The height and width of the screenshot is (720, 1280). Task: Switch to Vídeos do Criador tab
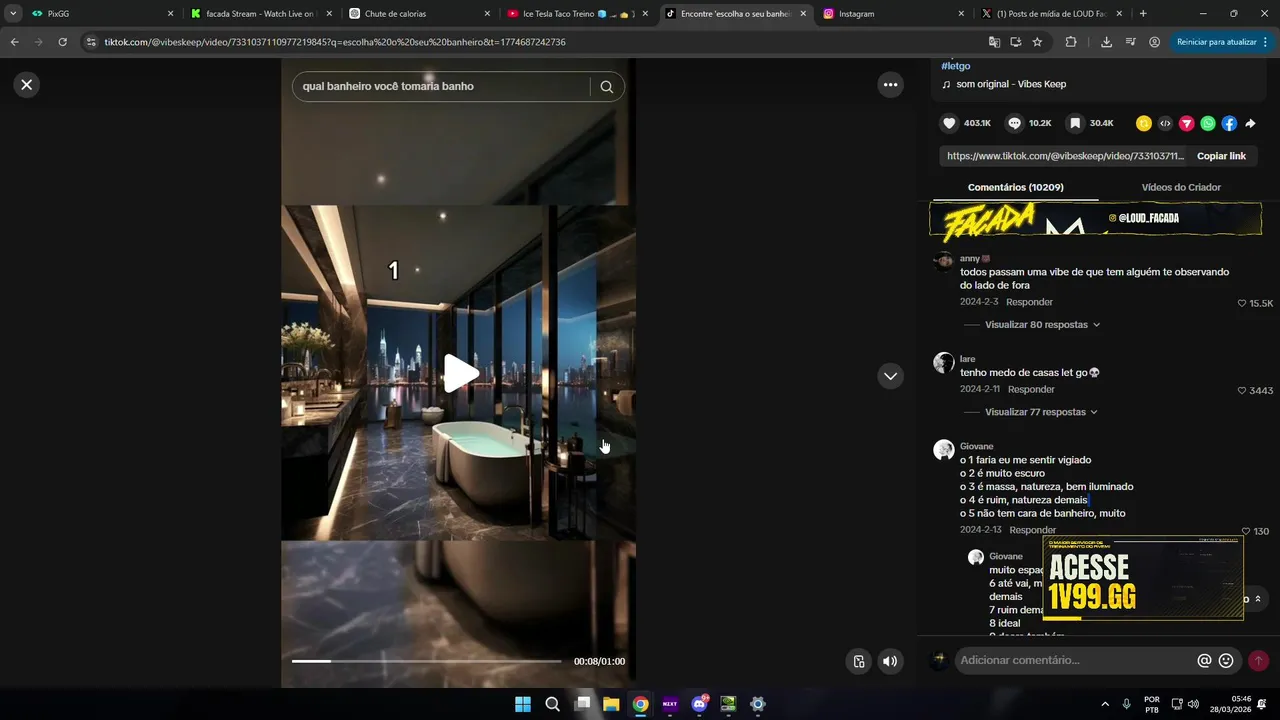1181,187
